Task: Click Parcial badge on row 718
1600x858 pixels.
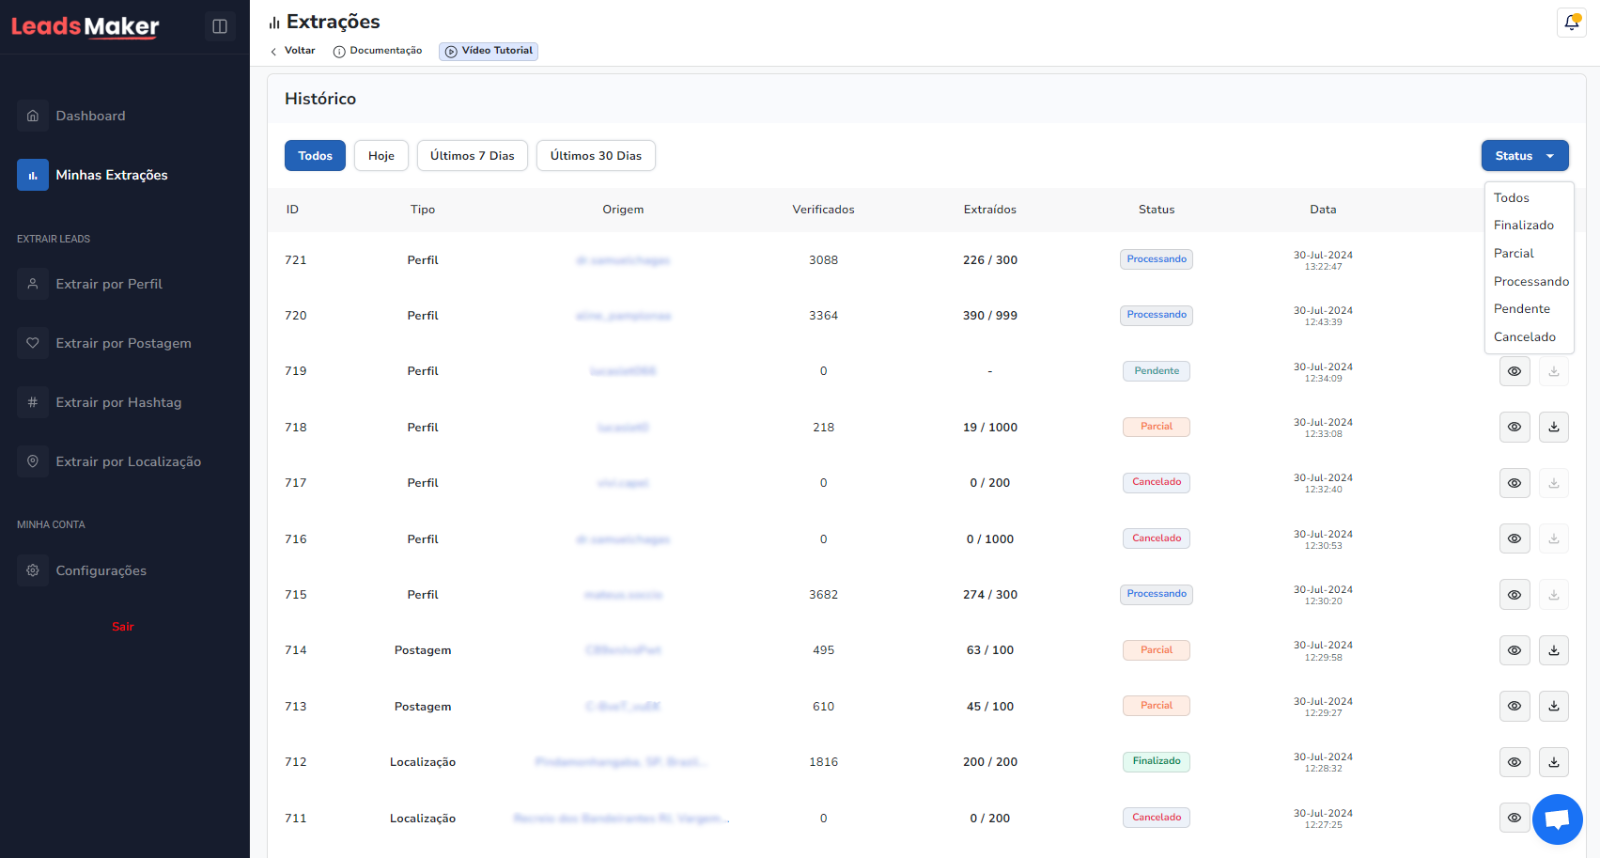Action: pyautogui.click(x=1157, y=427)
